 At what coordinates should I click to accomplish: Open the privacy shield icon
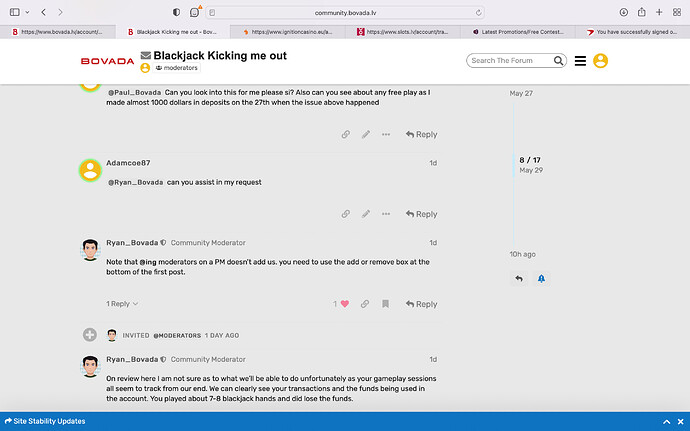176,12
